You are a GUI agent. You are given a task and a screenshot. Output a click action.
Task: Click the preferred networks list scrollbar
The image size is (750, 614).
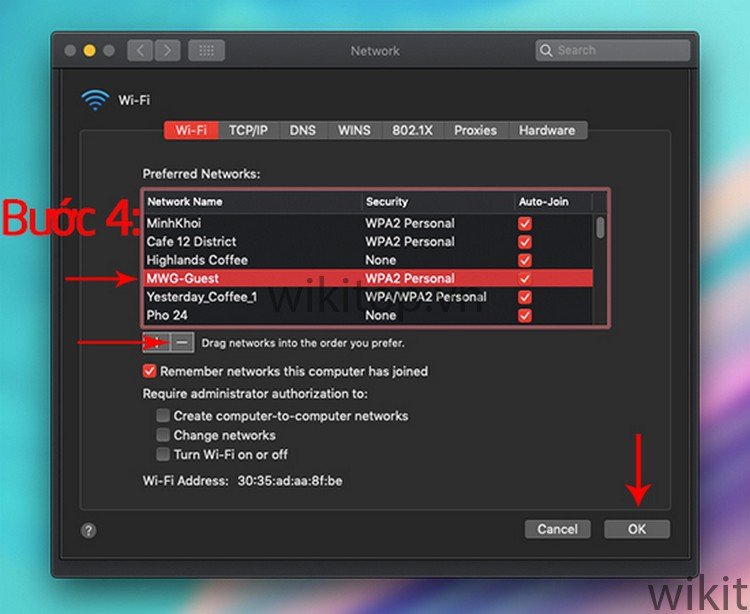coord(600,228)
